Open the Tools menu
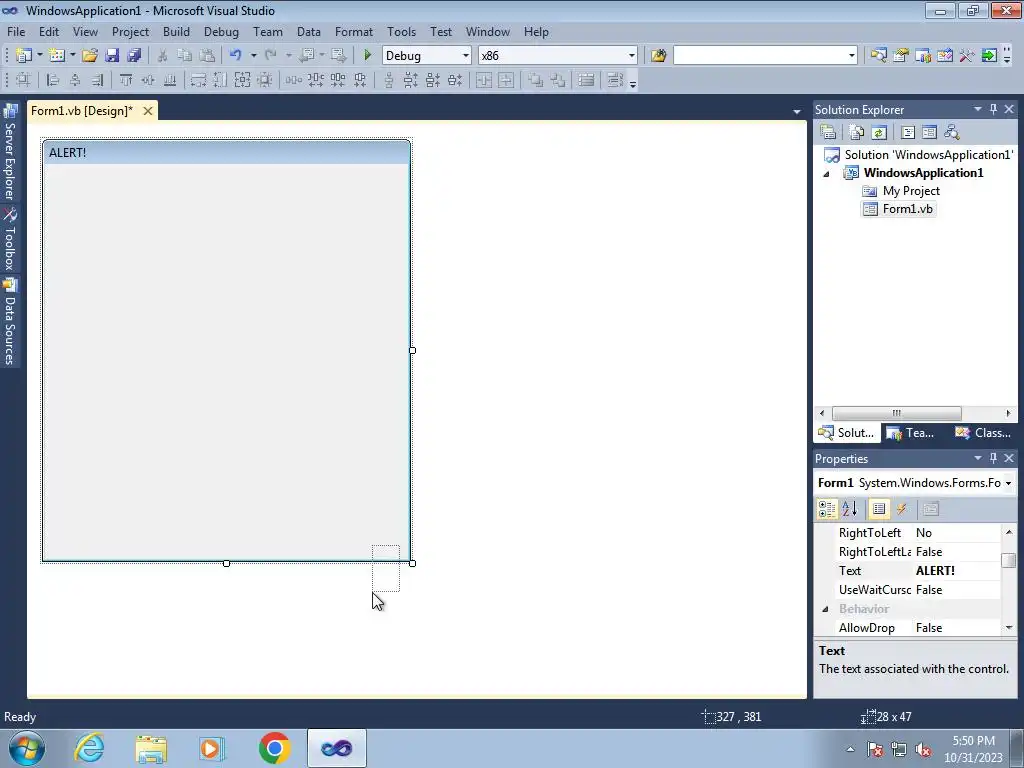This screenshot has height=768, width=1024. click(x=401, y=32)
